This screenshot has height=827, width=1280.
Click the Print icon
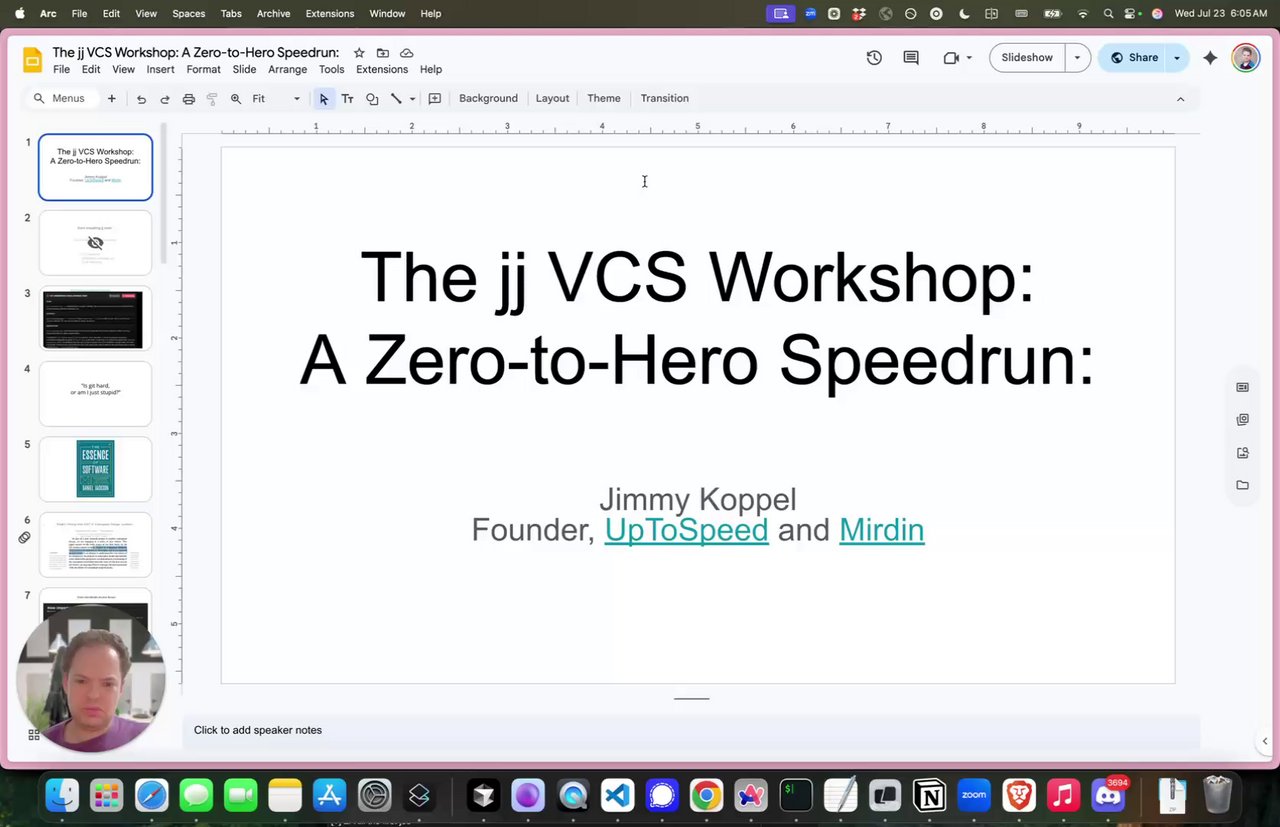click(x=188, y=98)
